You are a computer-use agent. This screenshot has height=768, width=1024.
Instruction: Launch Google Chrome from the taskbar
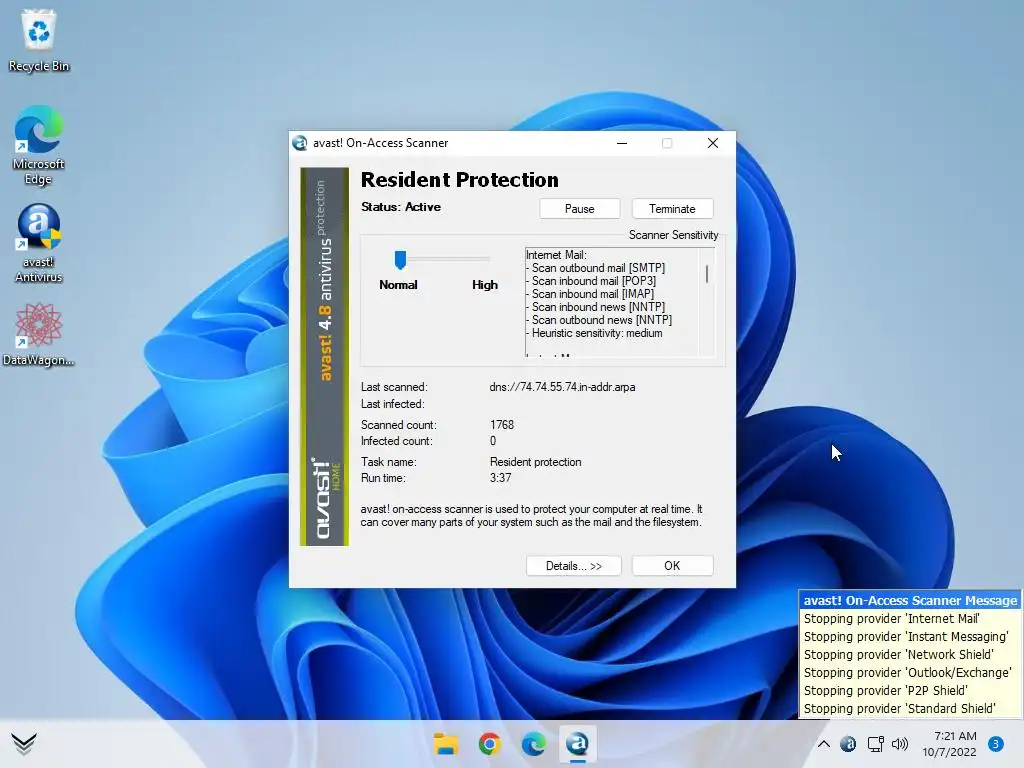[x=489, y=744]
